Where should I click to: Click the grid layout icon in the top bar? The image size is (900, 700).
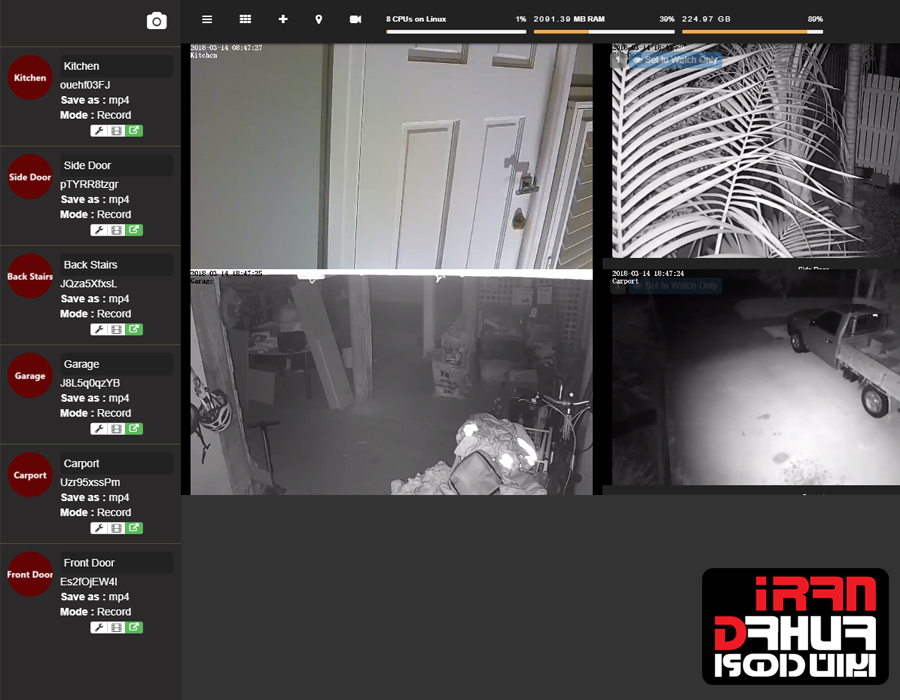[245, 19]
